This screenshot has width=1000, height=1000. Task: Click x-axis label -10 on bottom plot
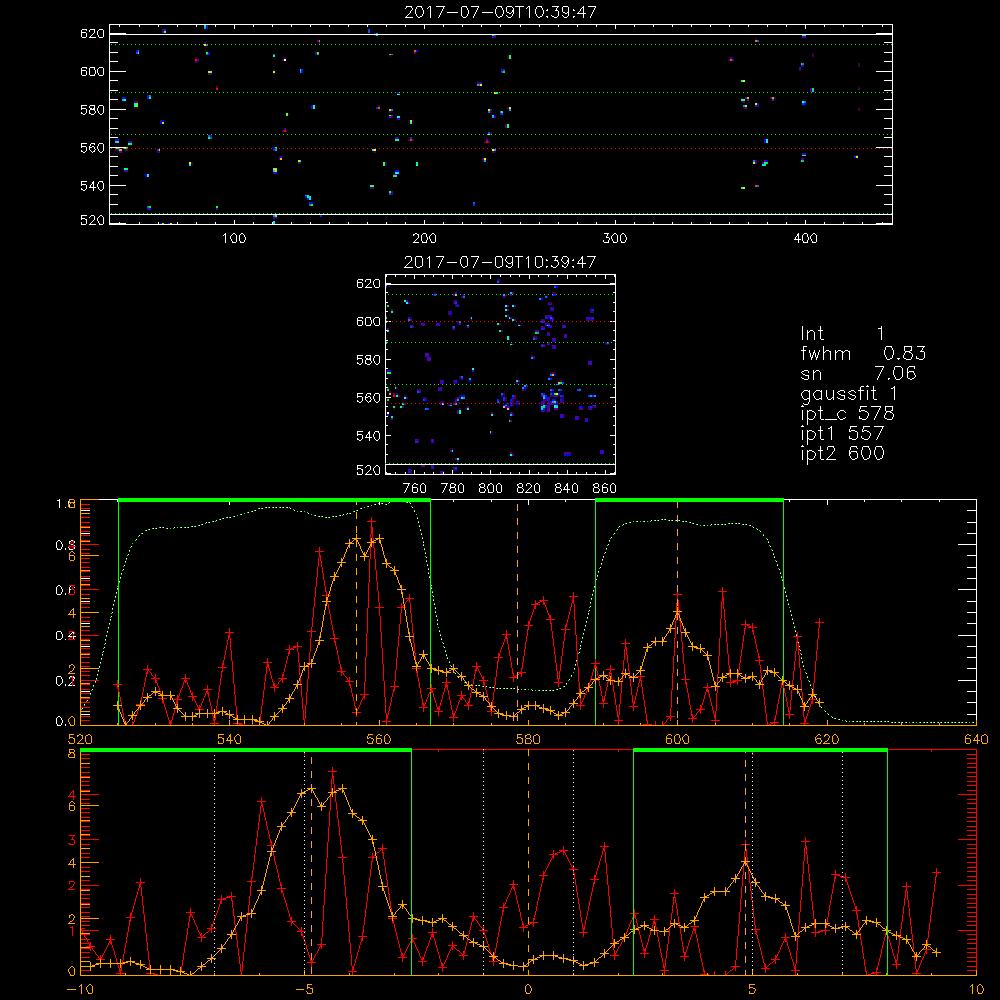(80, 990)
